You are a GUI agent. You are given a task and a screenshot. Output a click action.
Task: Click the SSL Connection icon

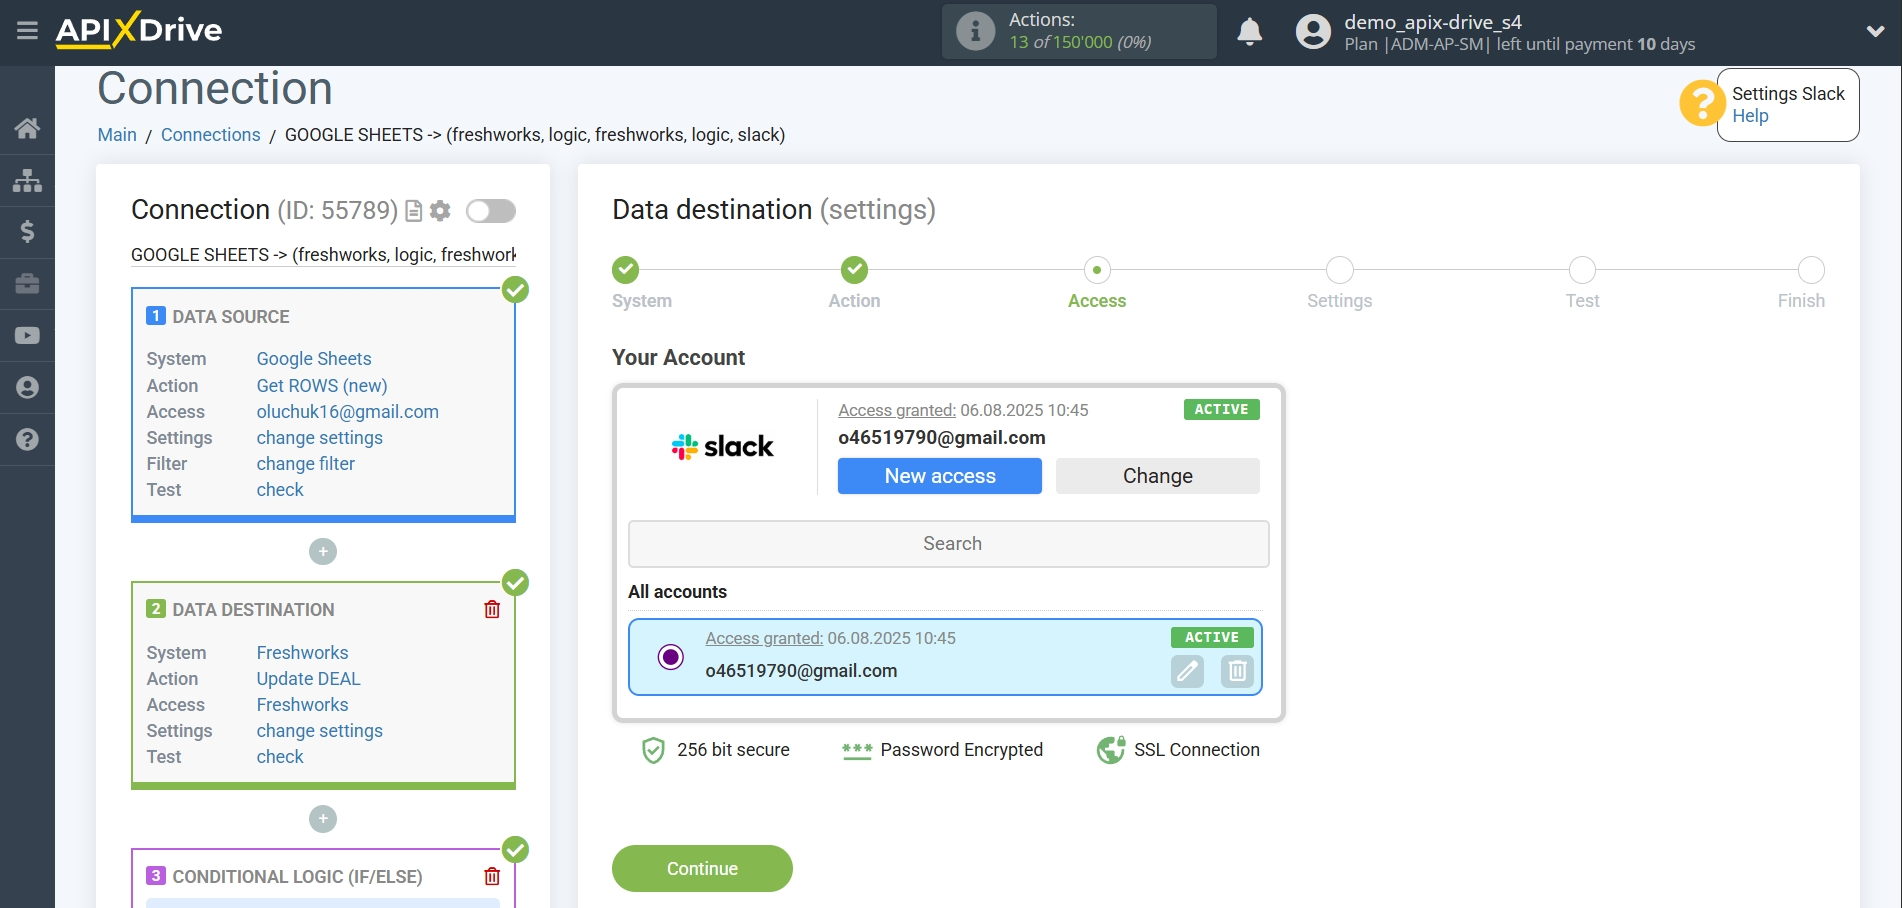click(1111, 750)
